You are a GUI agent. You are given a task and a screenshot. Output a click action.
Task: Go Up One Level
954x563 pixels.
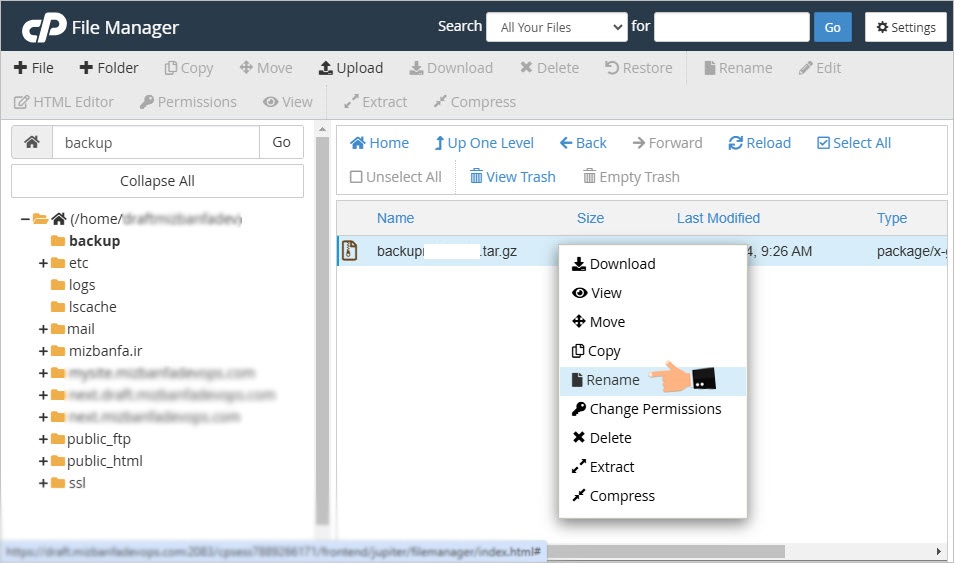pos(484,143)
